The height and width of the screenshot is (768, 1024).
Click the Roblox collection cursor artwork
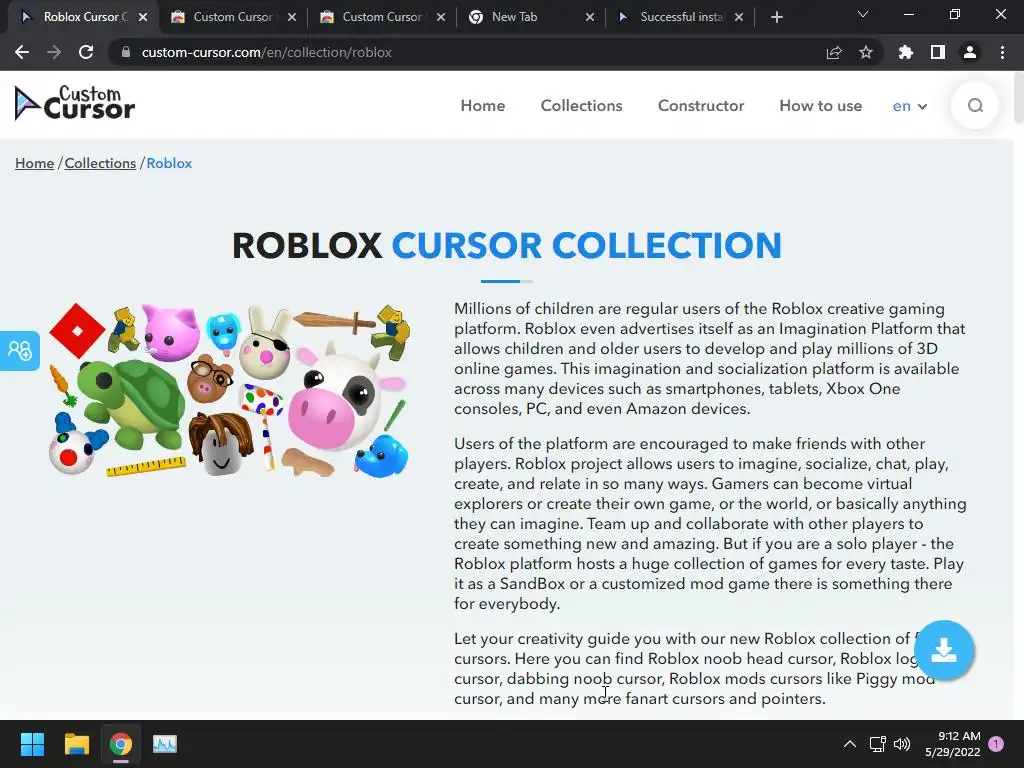click(x=229, y=391)
